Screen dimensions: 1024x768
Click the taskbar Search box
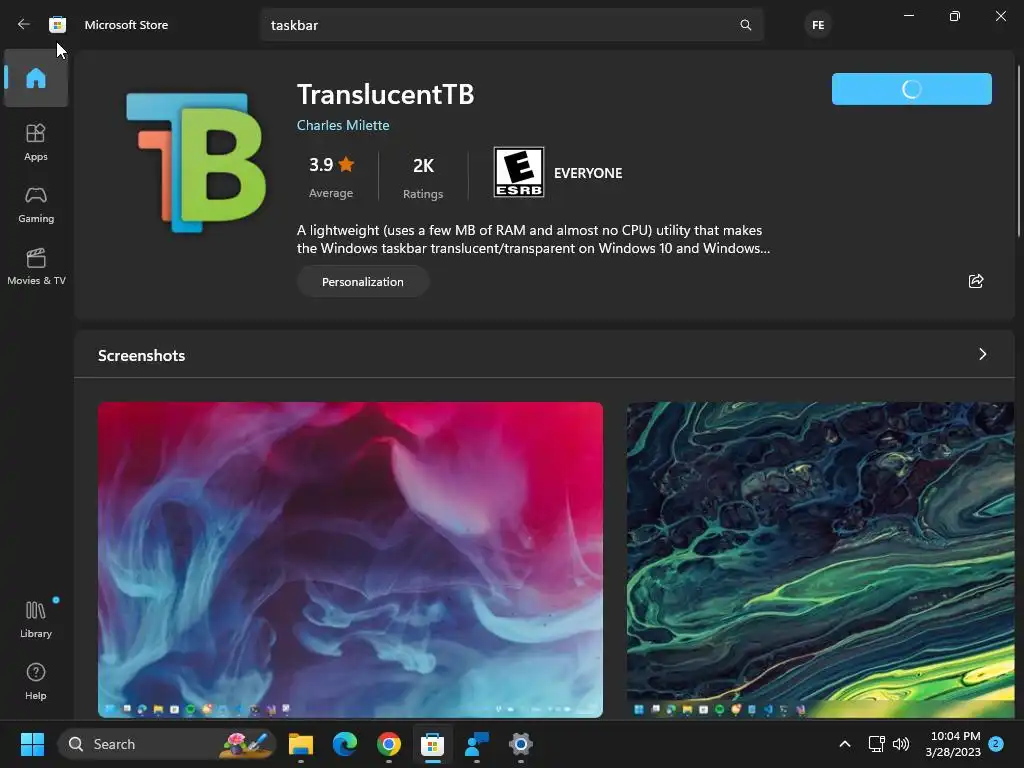coord(167,744)
